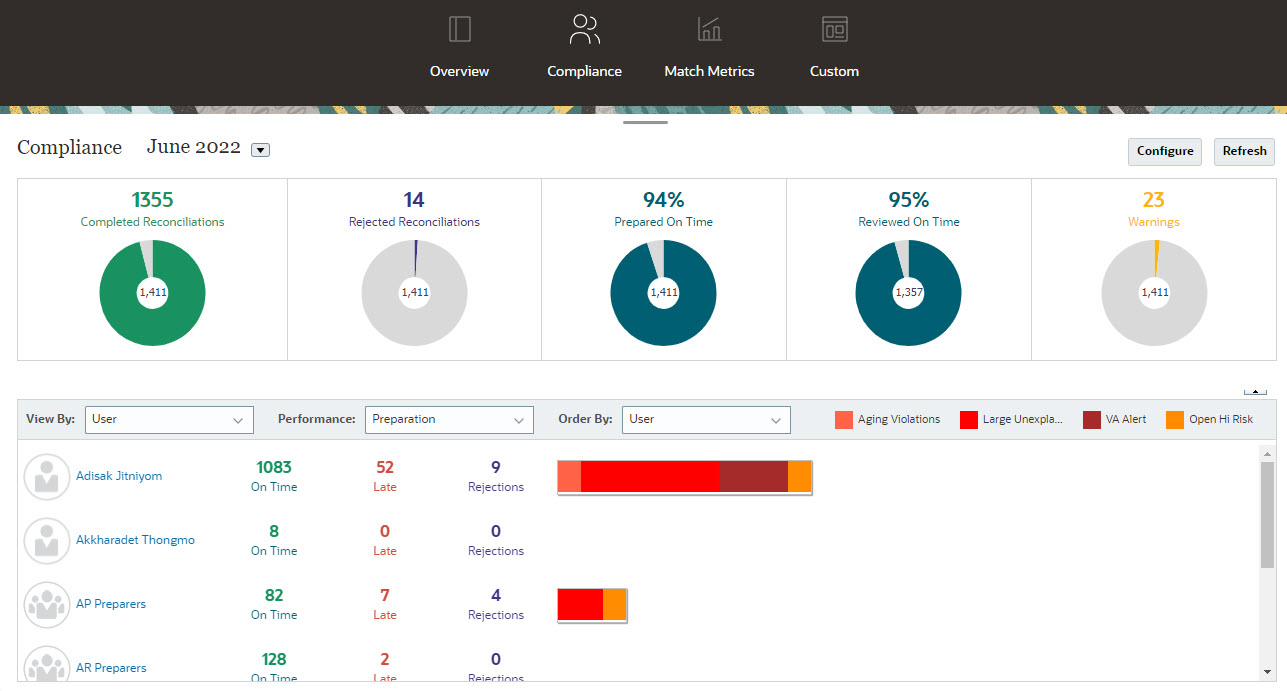Click Adisak Jitniyom's avatar picture
This screenshot has width=1287, height=691.
(47, 476)
